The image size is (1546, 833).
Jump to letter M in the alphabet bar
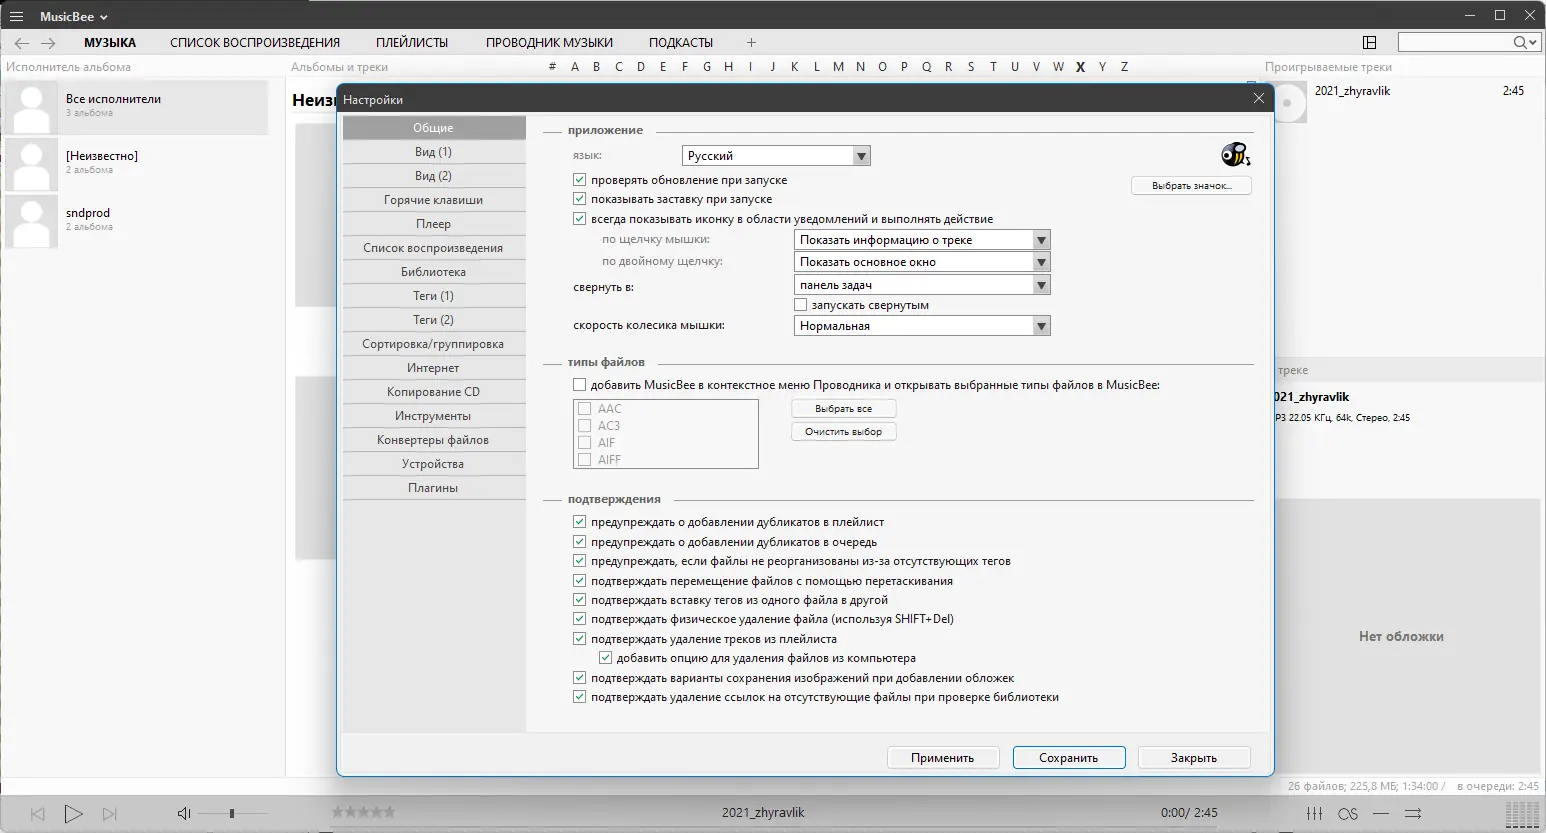point(838,67)
